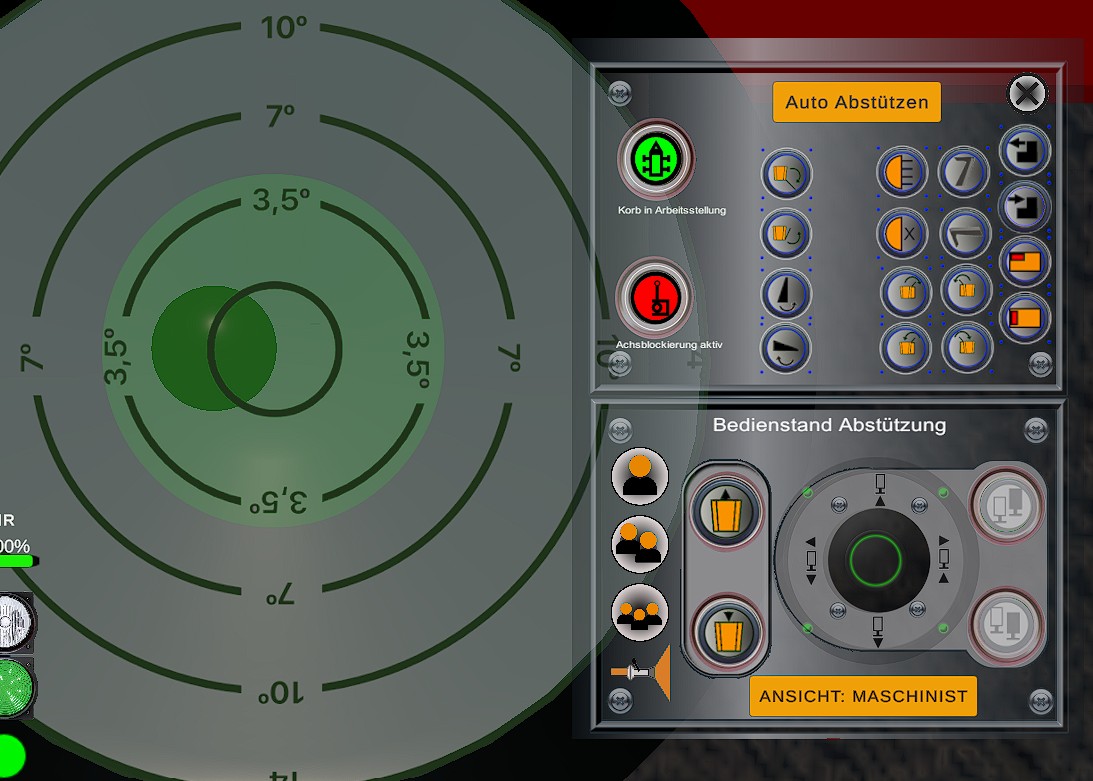Toggle the green Korb in Arbeitsstellung indicator

tap(655, 160)
